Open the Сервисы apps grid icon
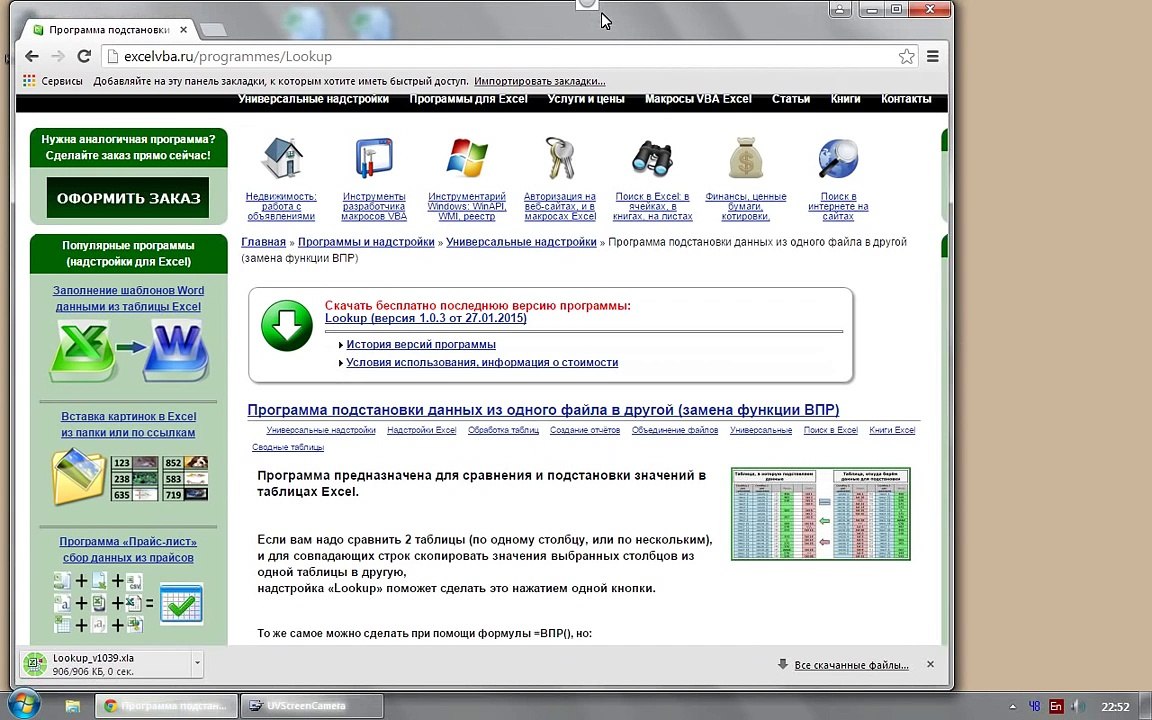 (x=29, y=81)
